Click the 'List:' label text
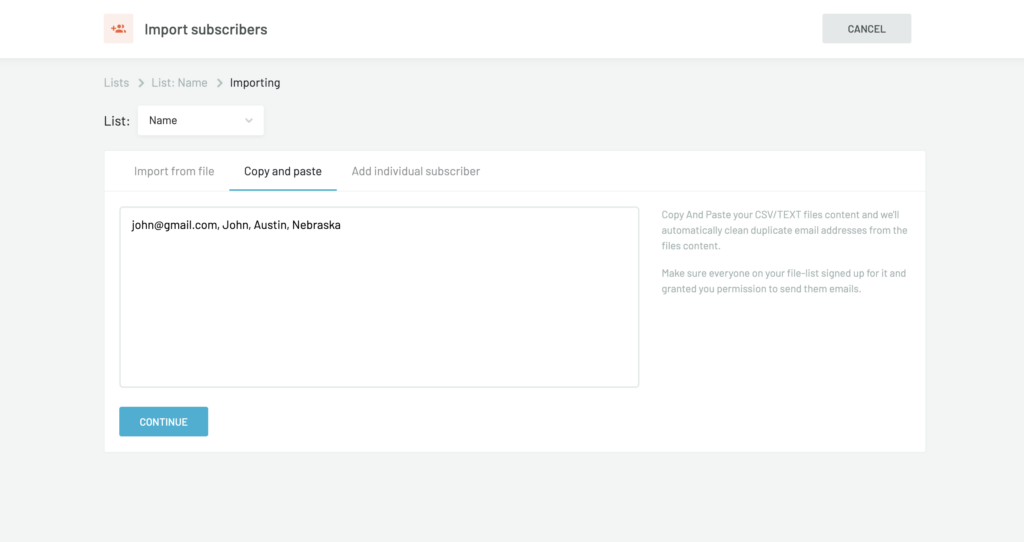The height and width of the screenshot is (542, 1024). click(x=117, y=121)
